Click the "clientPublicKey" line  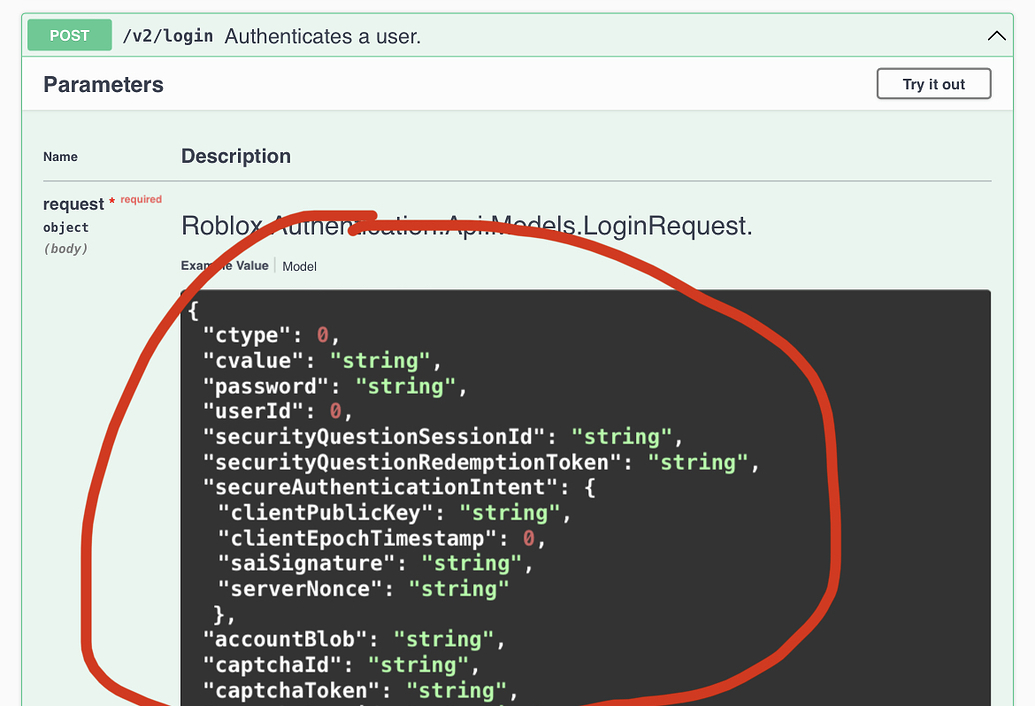pos(394,513)
